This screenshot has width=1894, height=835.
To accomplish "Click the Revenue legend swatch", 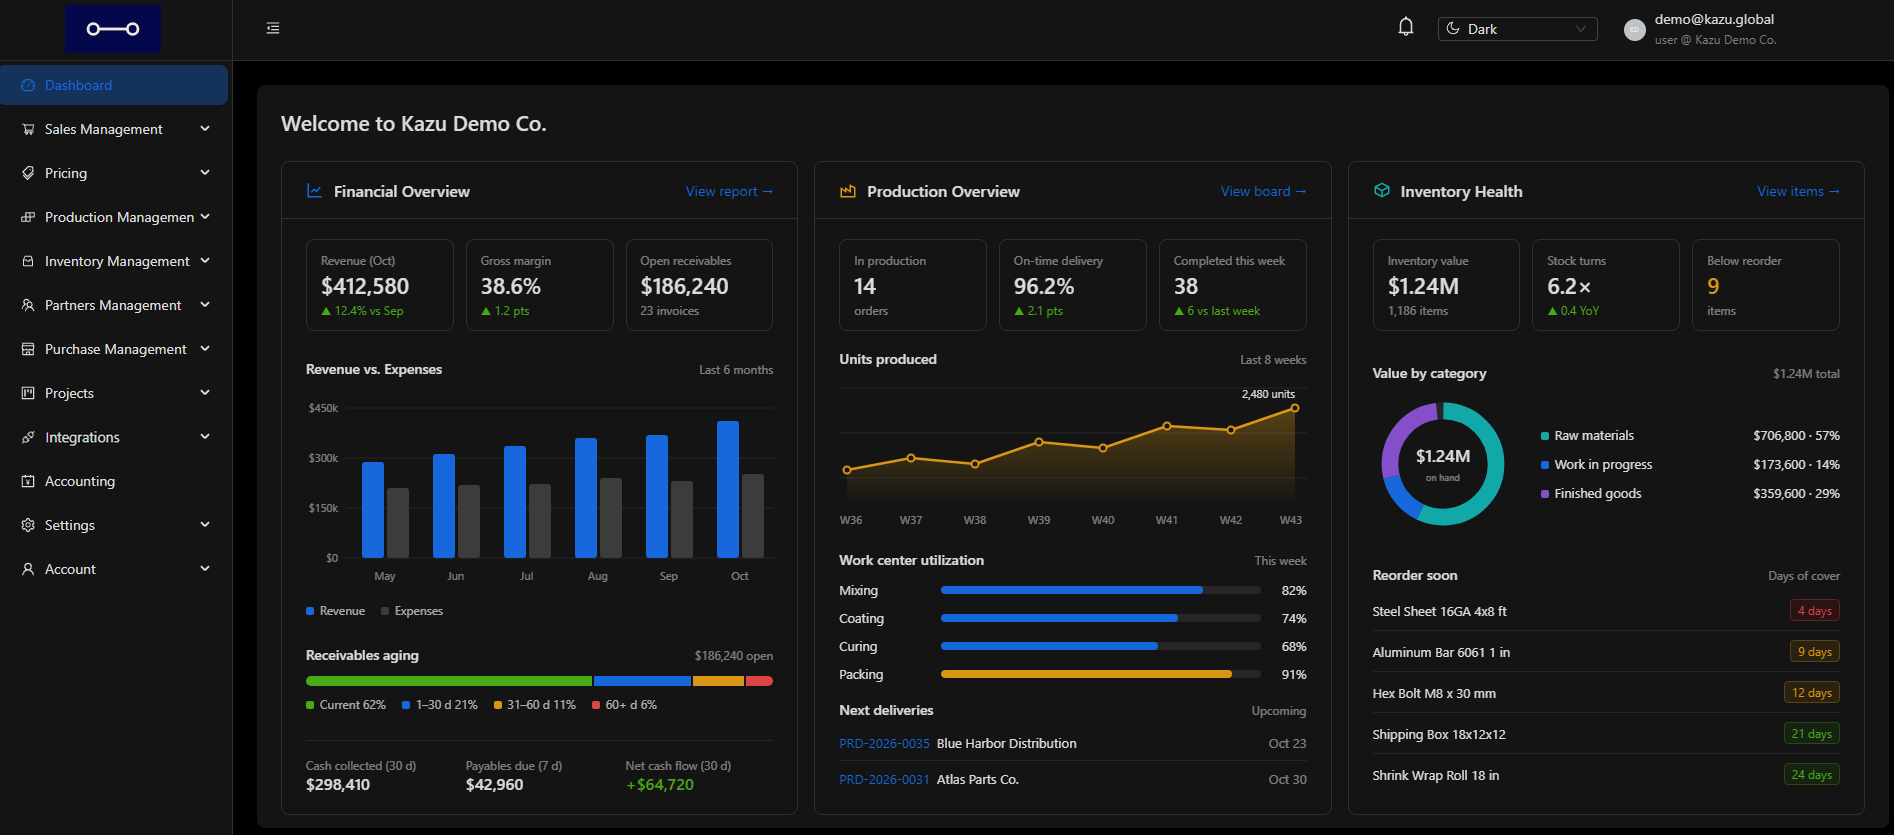I will pyautogui.click(x=310, y=611).
